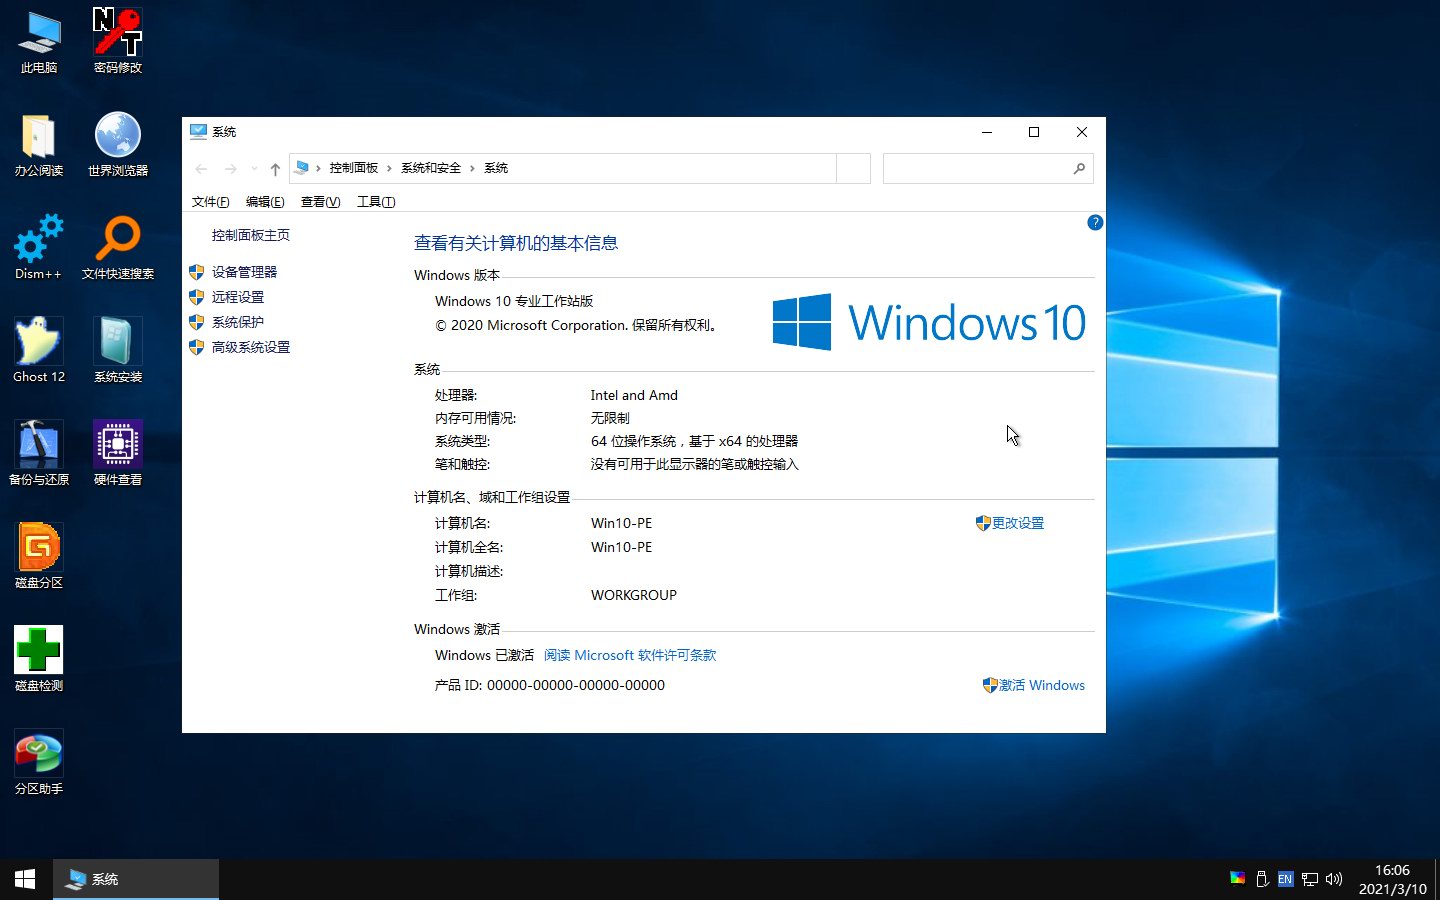Maximize the 系统 window

(x=1034, y=132)
